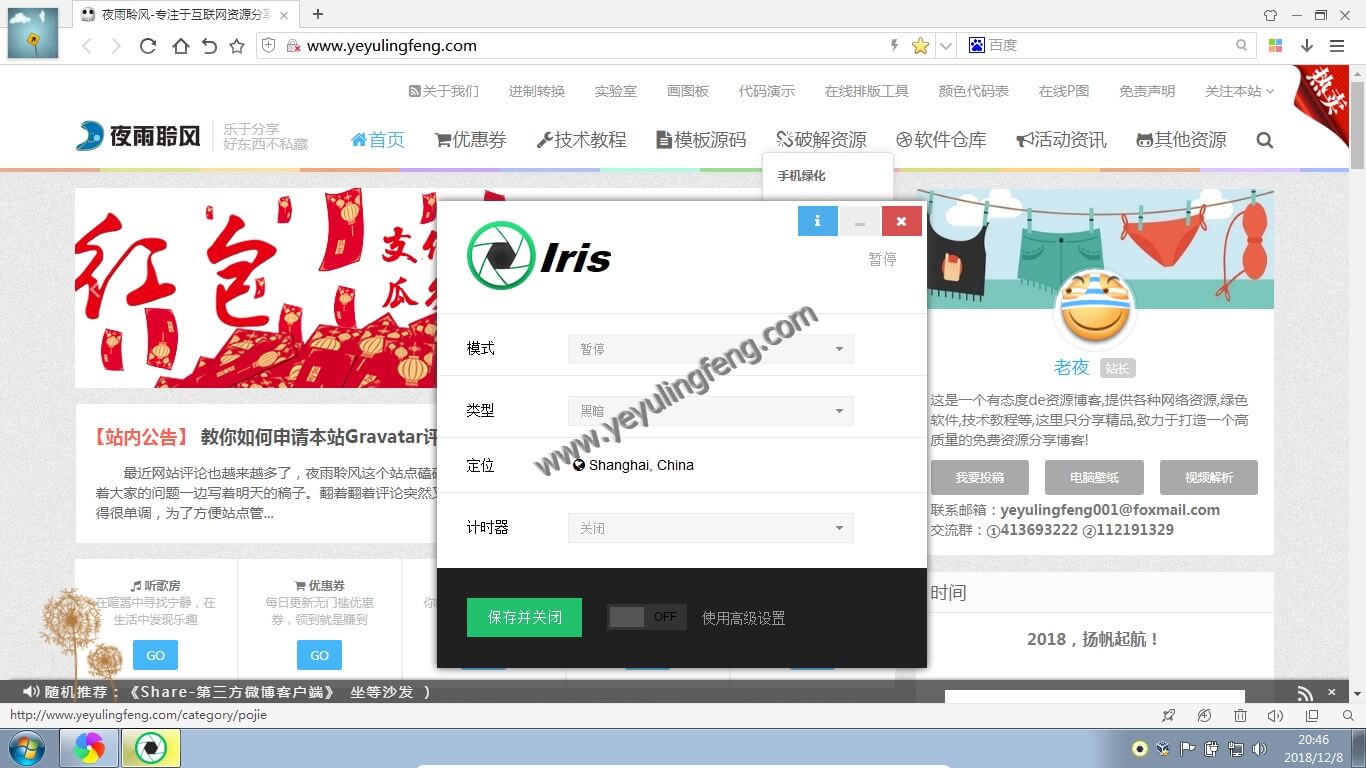Open 其他资源 nav menu item
This screenshot has width=1366, height=768.
[1181, 140]
